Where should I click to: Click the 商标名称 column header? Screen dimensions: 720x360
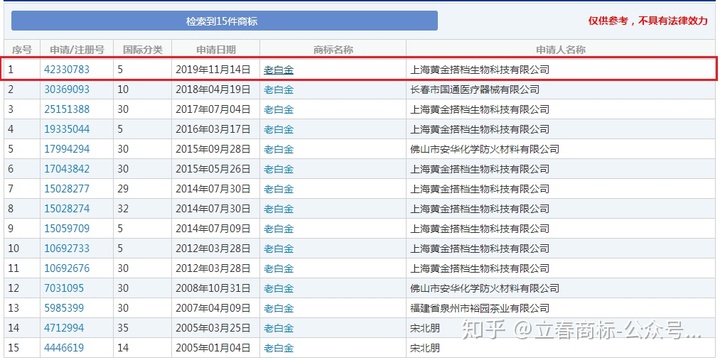tap(333, 50)
